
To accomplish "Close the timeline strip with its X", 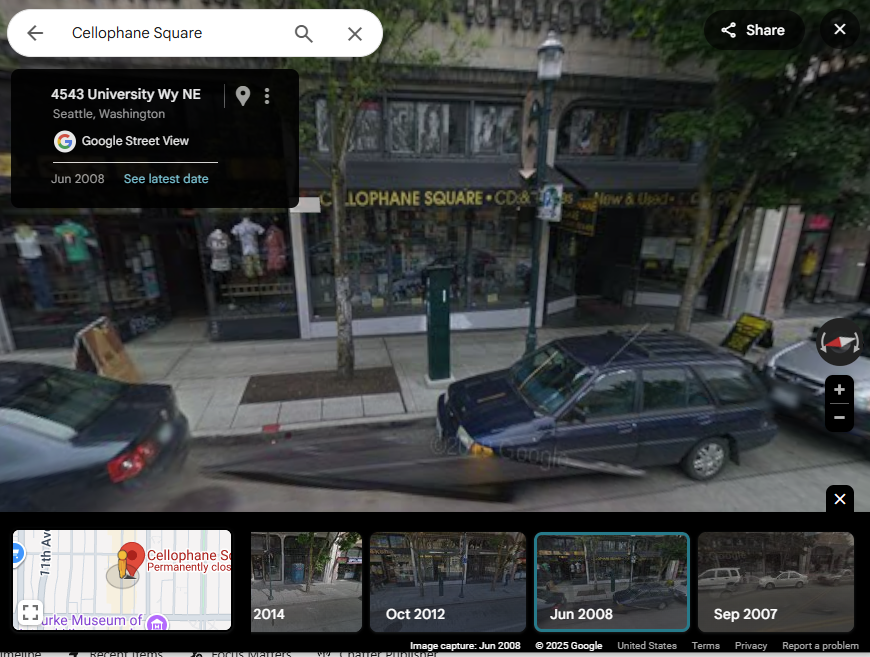I will coord(840,499).
